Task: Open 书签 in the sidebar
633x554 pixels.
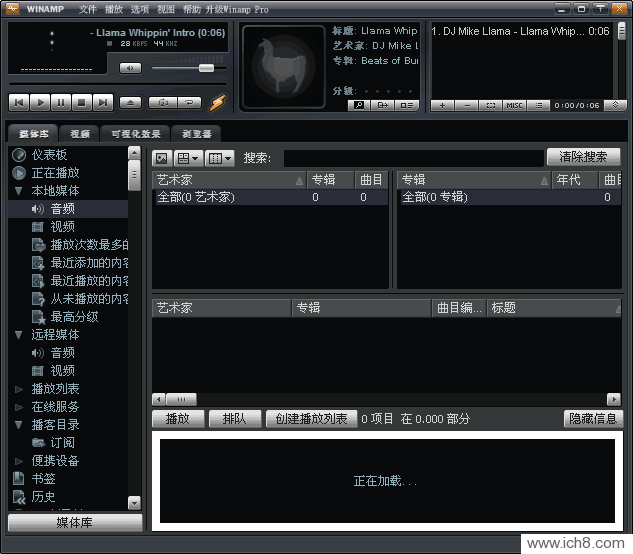Action: (x=43, y=478)
